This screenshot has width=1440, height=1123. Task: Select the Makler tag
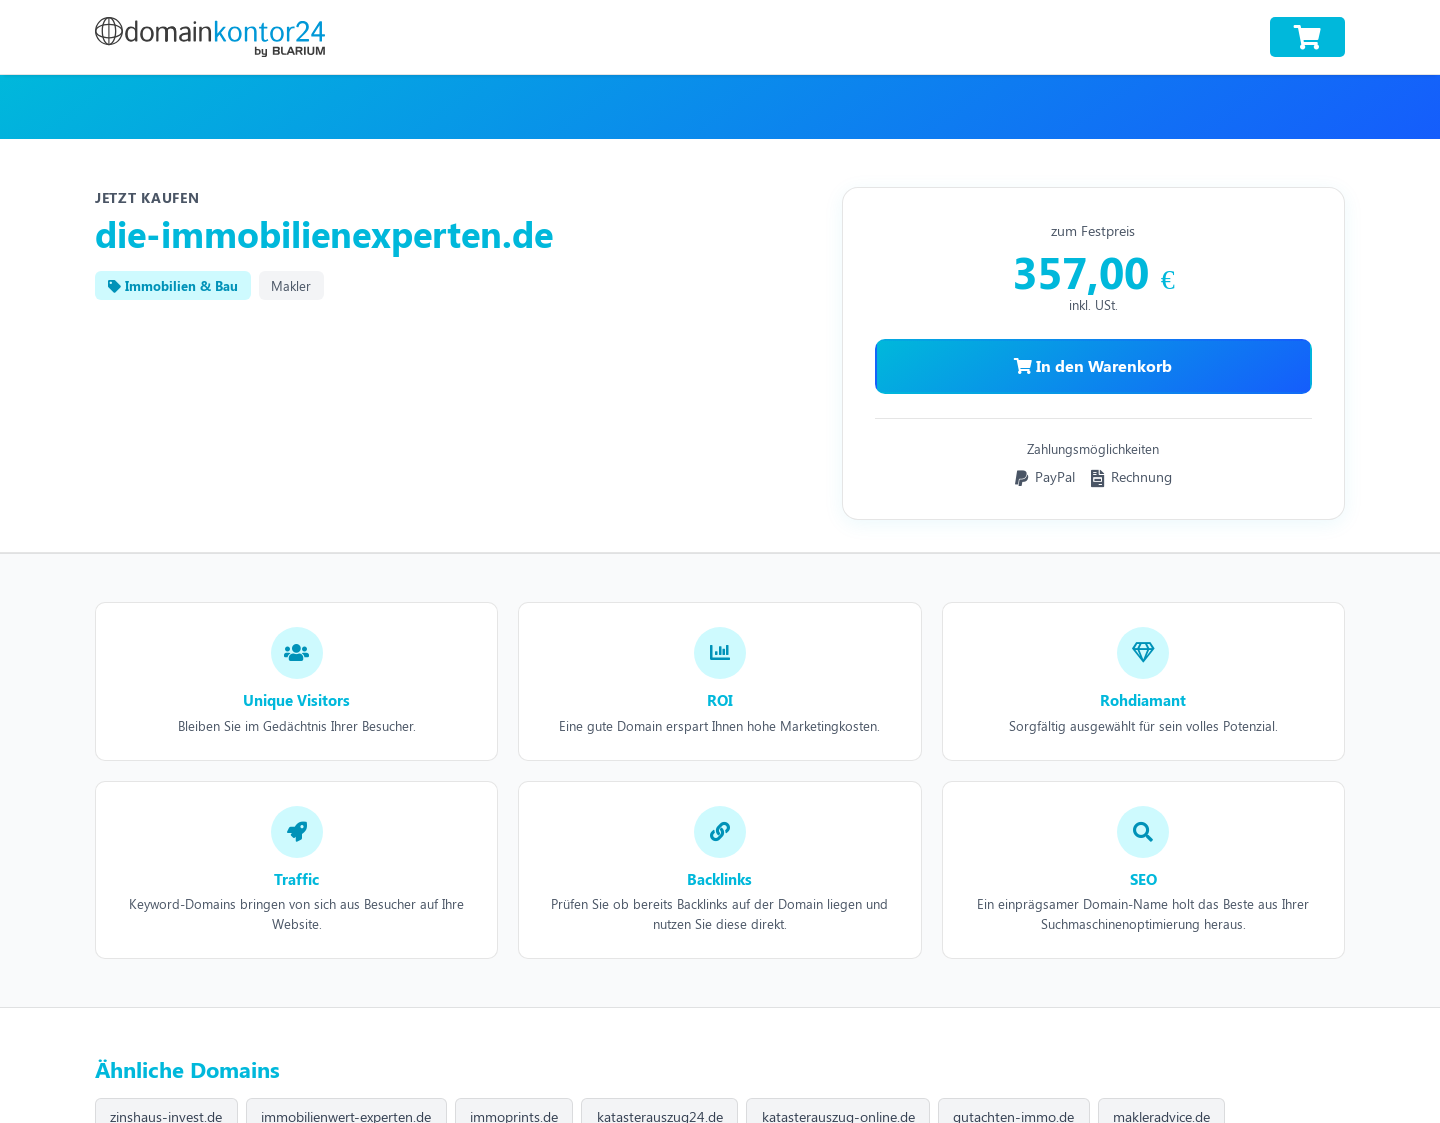point(291,286)
